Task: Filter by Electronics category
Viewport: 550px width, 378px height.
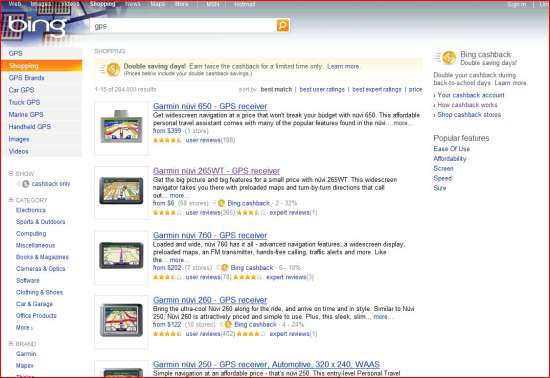Action: tap(31, 210)
